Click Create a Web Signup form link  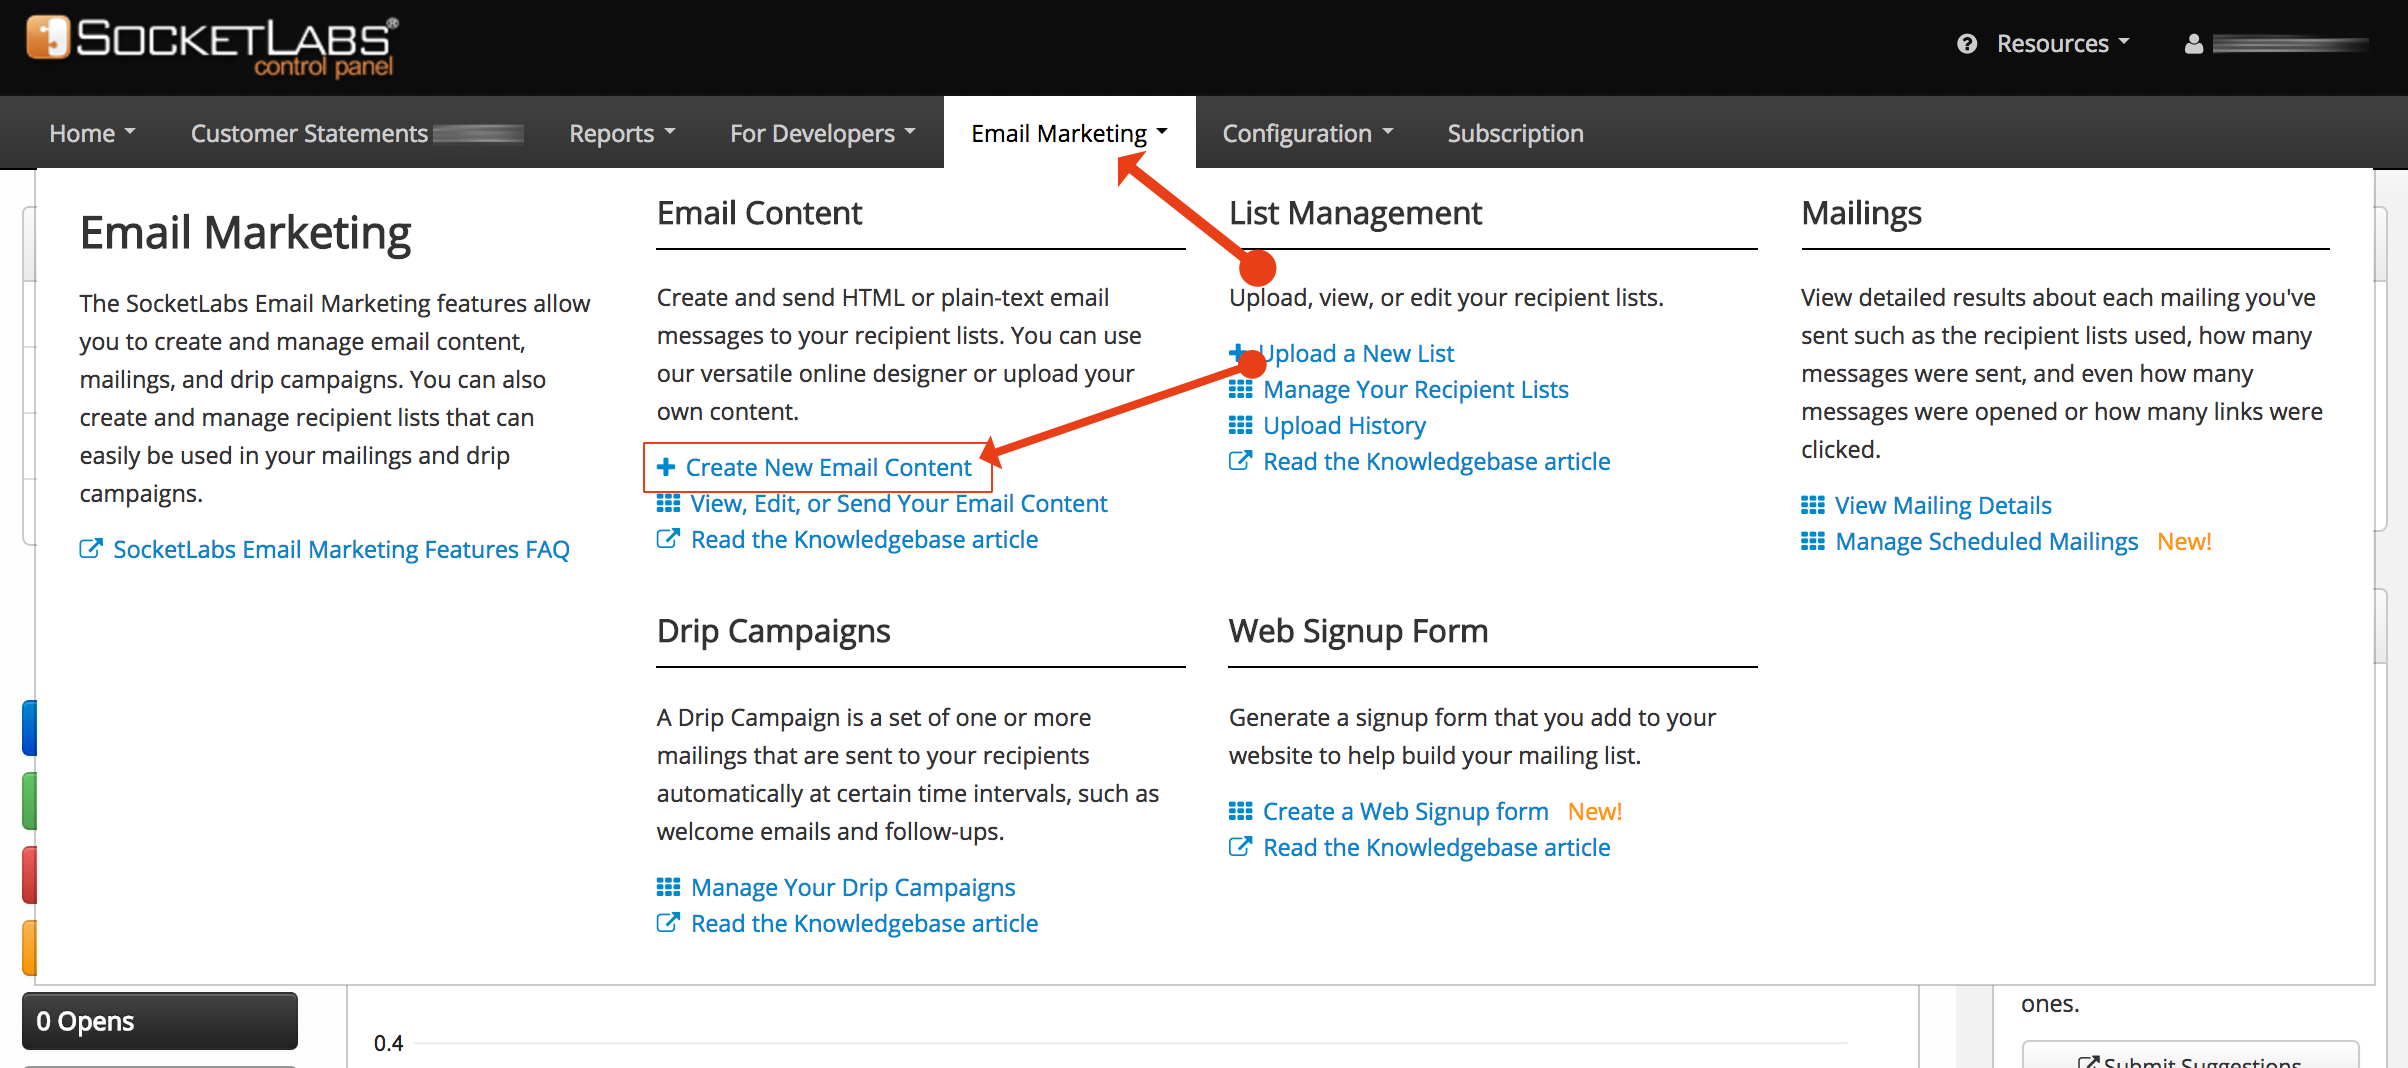(1405, 811)
